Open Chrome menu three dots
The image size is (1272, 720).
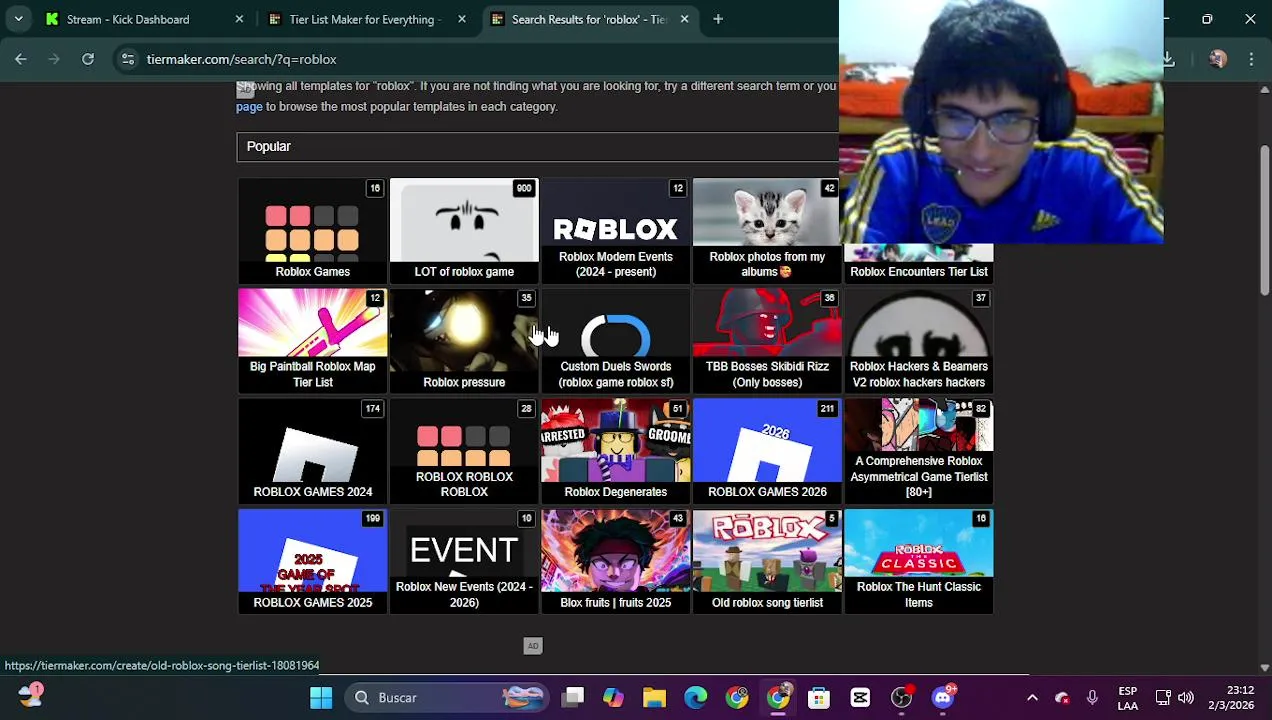1251,60
